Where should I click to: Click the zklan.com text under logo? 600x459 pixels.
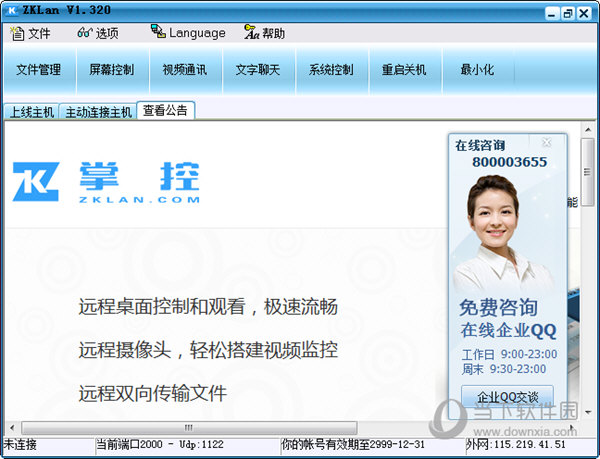(x=139, y=200)
